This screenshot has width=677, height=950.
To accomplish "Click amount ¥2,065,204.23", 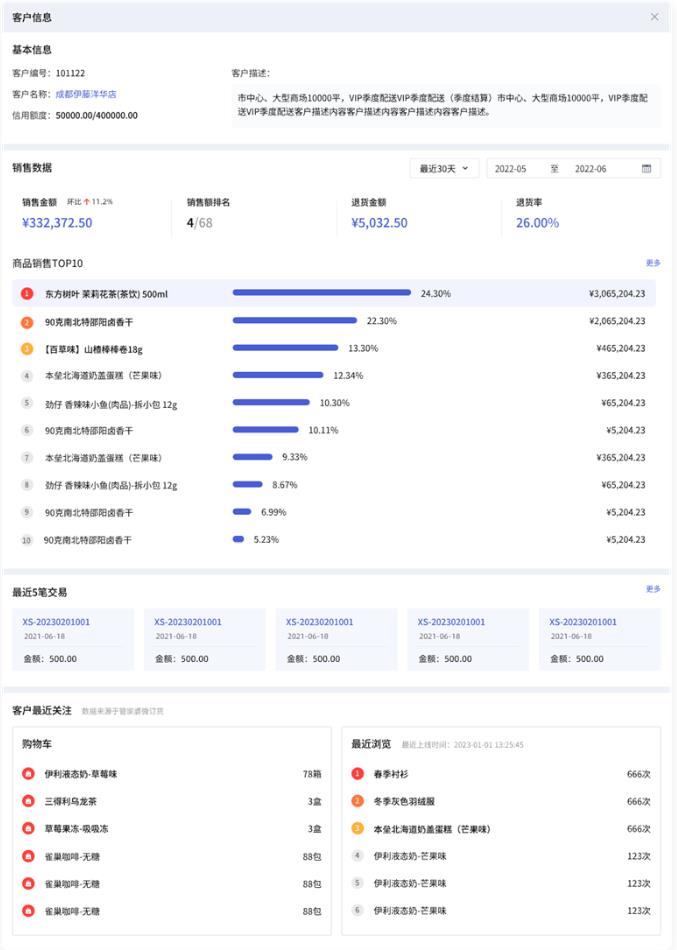I will (617, 321).
